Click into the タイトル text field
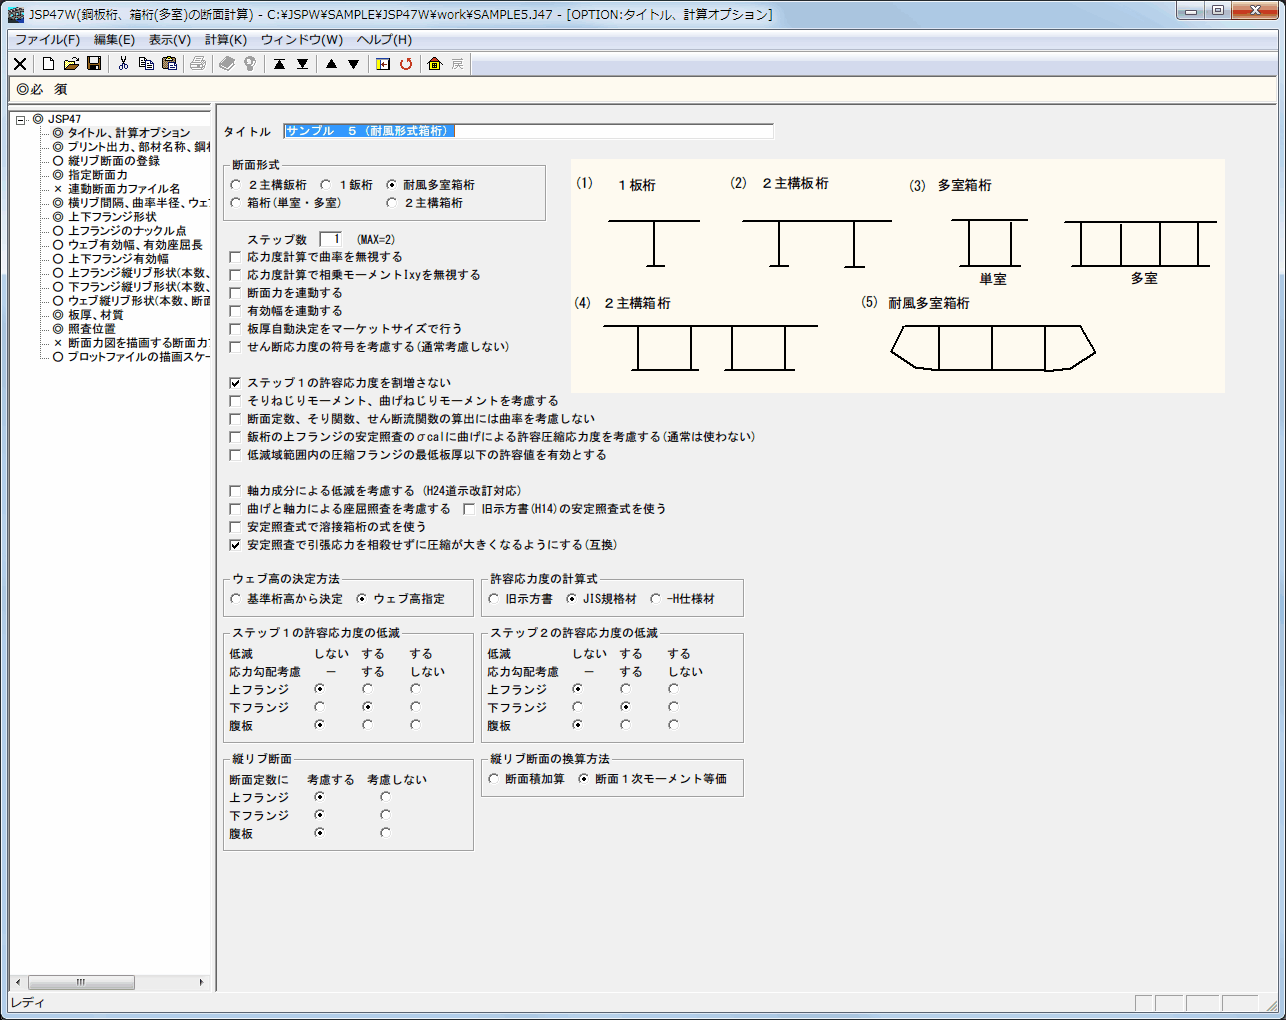Image resolution: width=1286 pixels, height=1020 pixels. coord(528,131)
